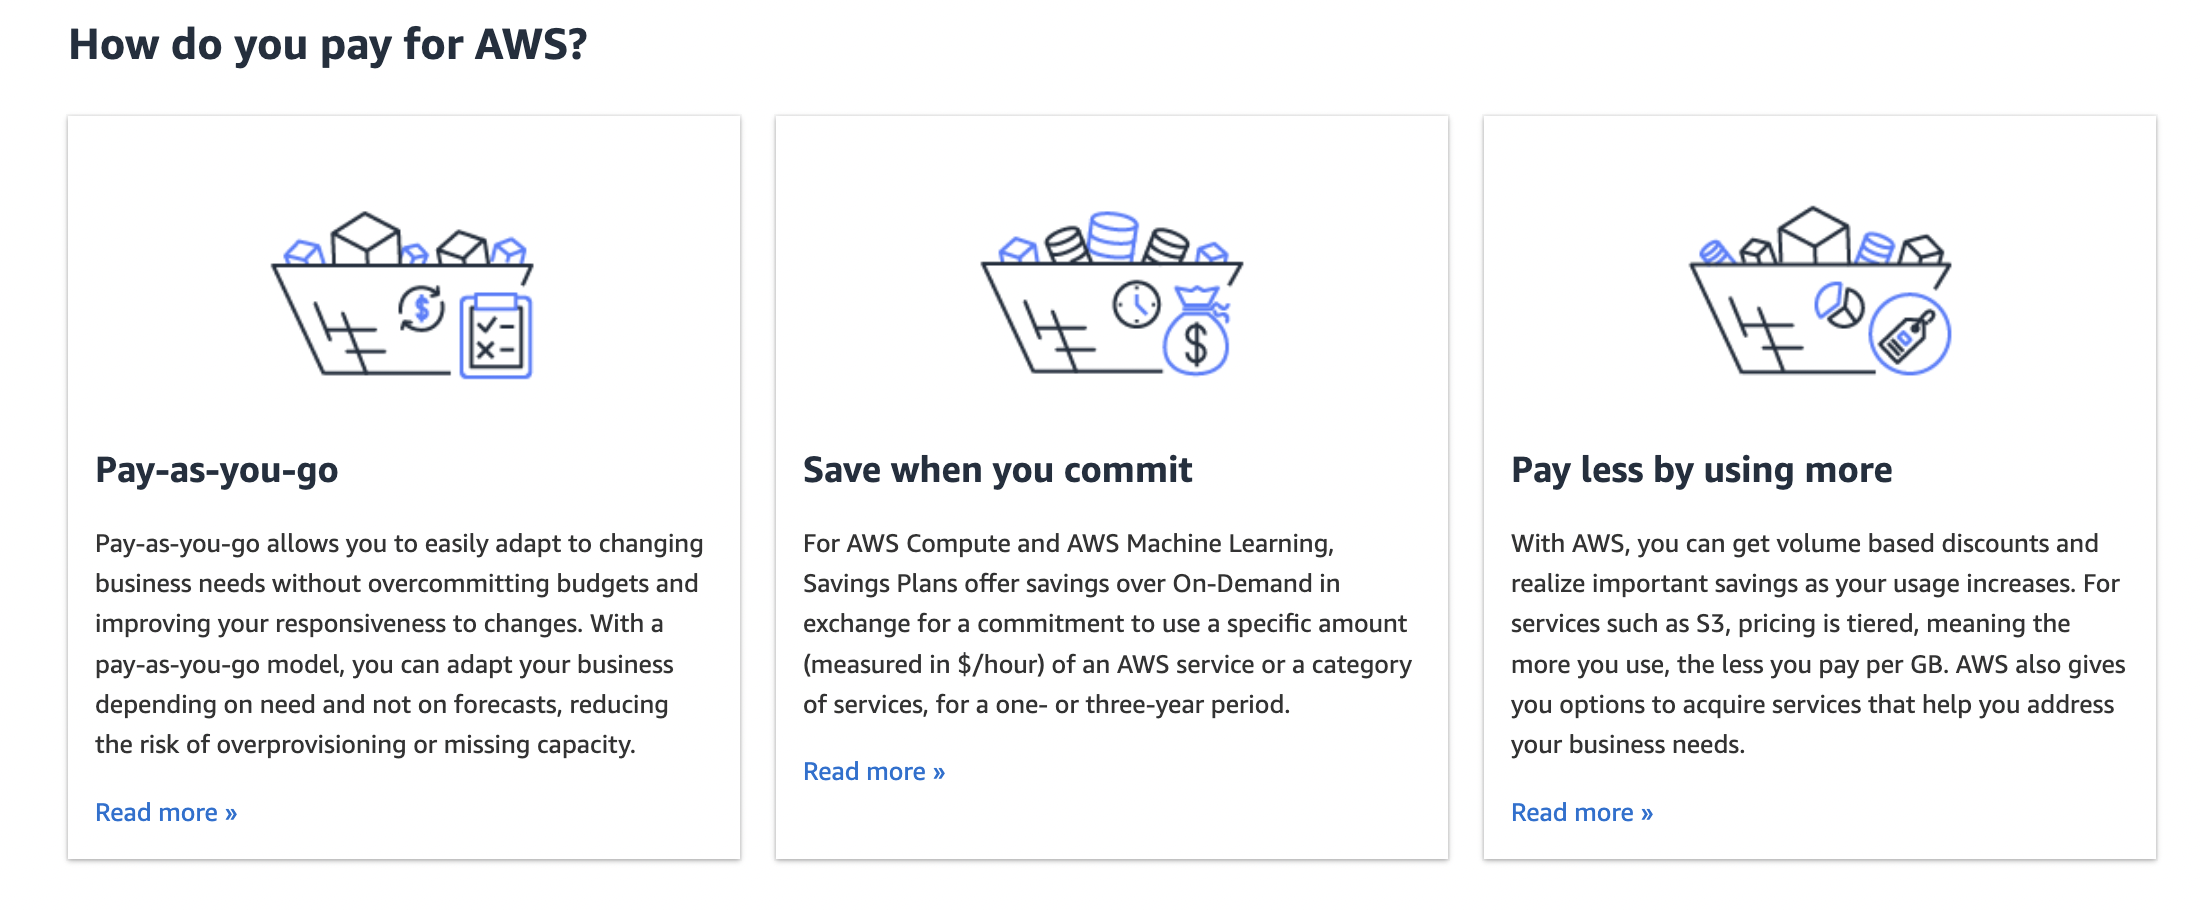Click the Save when you commit heading

(x=997, y=468)
